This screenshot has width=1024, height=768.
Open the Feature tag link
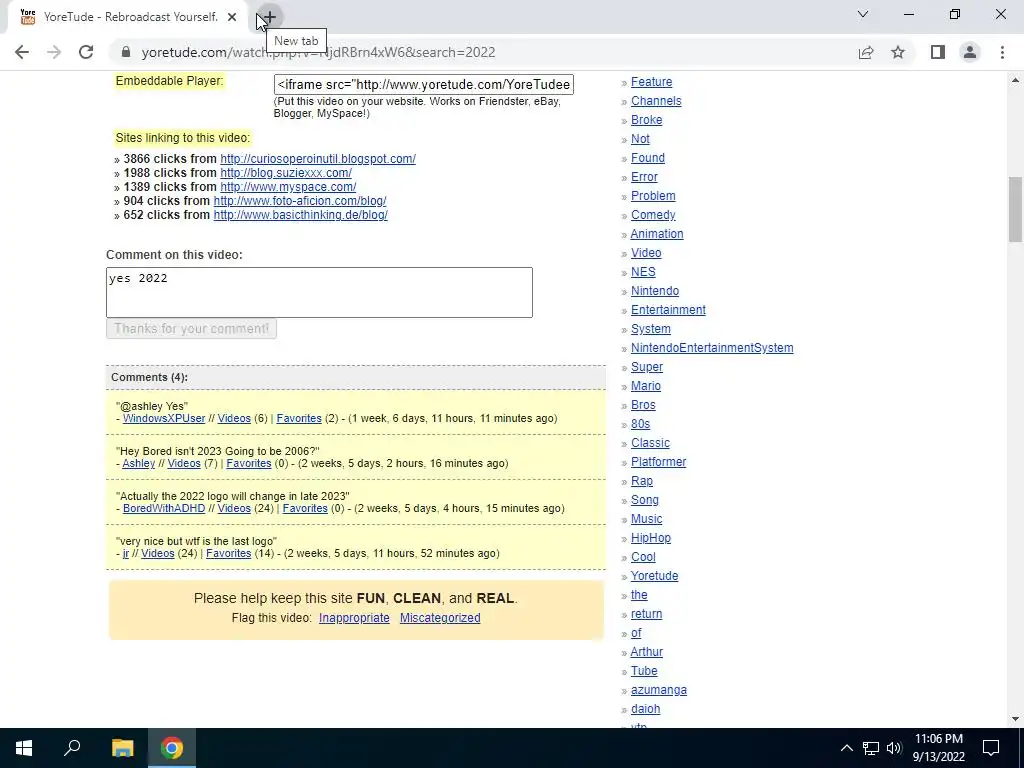click(x=651, y=82)
